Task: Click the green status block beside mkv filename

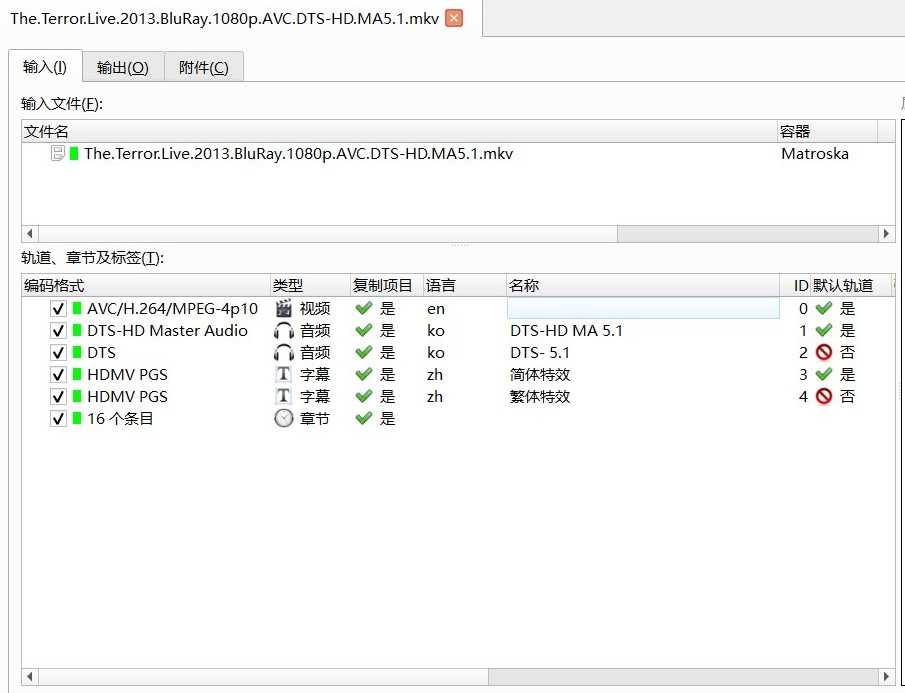Action: 74,153
